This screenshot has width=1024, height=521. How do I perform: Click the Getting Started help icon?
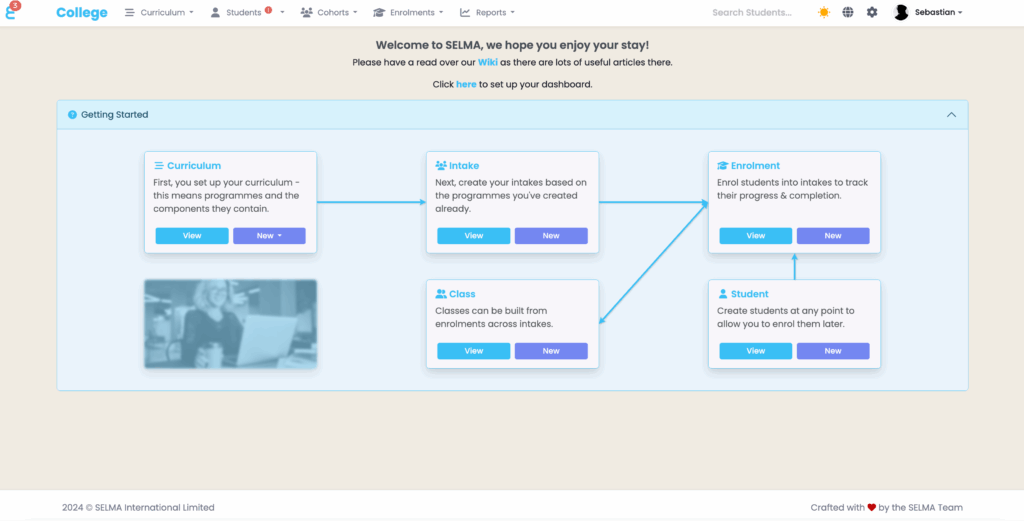pyautogui.click(x=72, y=115)
